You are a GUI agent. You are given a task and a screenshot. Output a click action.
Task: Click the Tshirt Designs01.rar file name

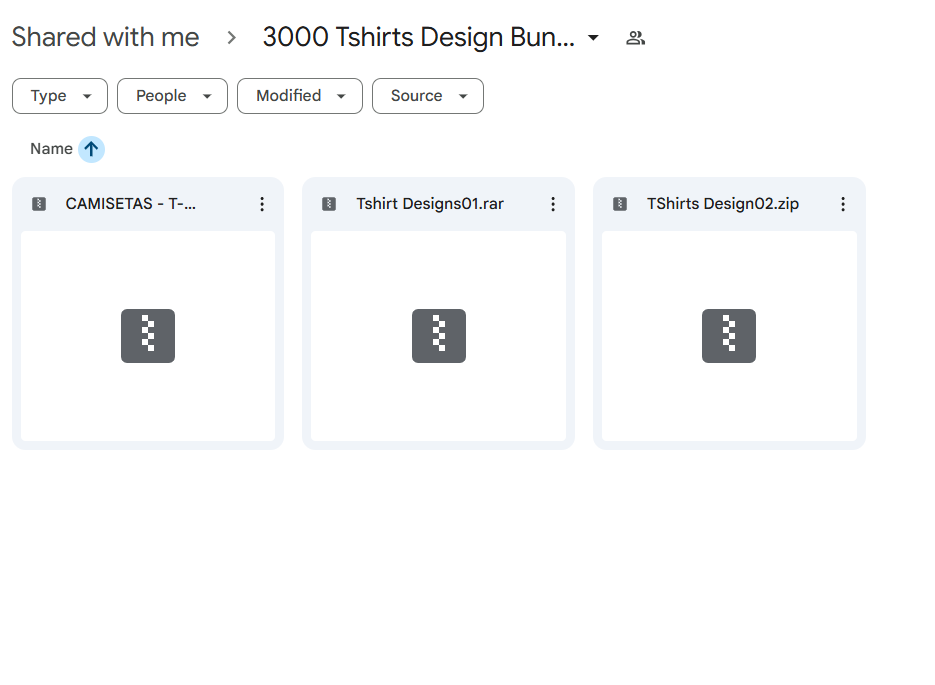(430, 204)
